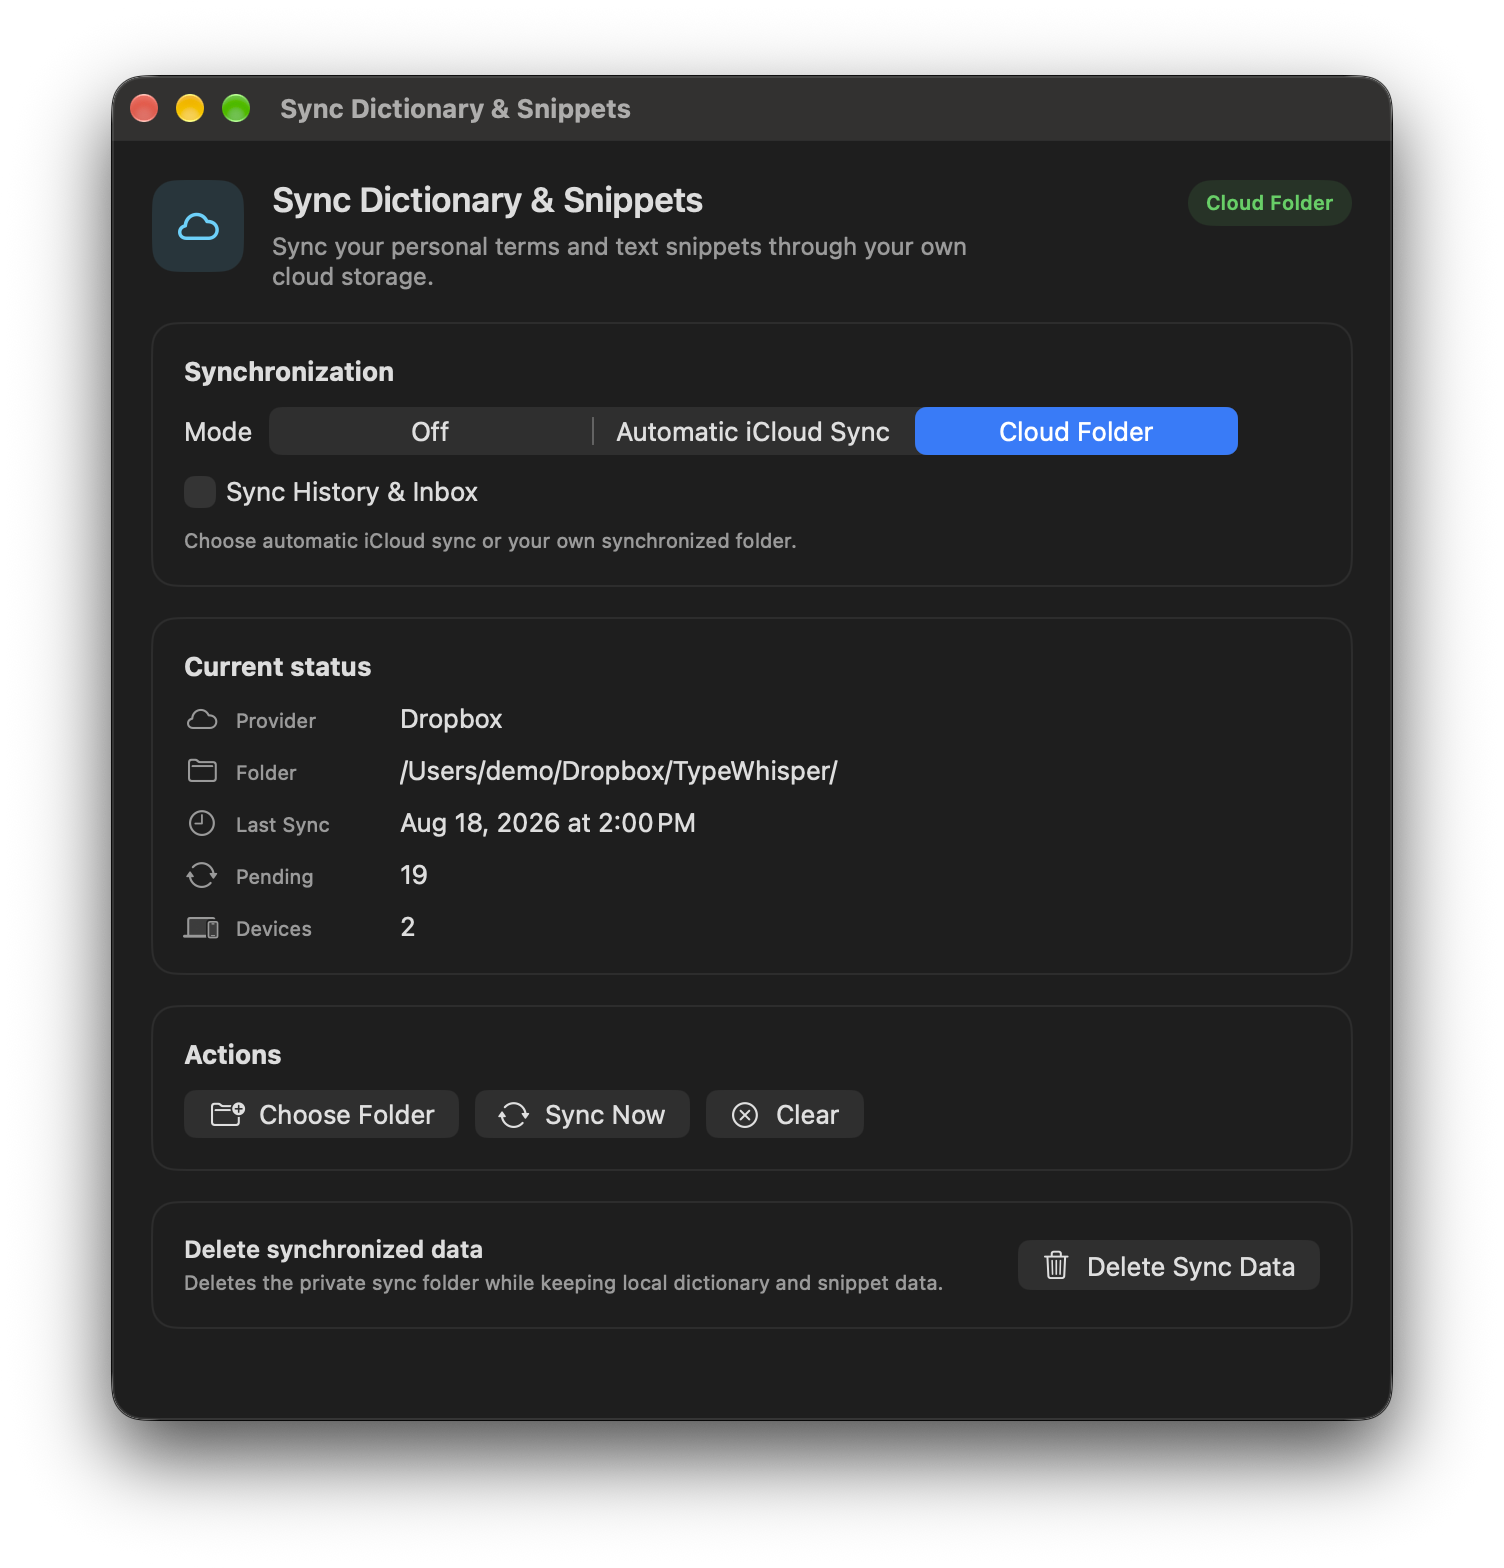The image size is (1504, 1568).
Task: Click the Mode label text
Action: click(218, 432)
